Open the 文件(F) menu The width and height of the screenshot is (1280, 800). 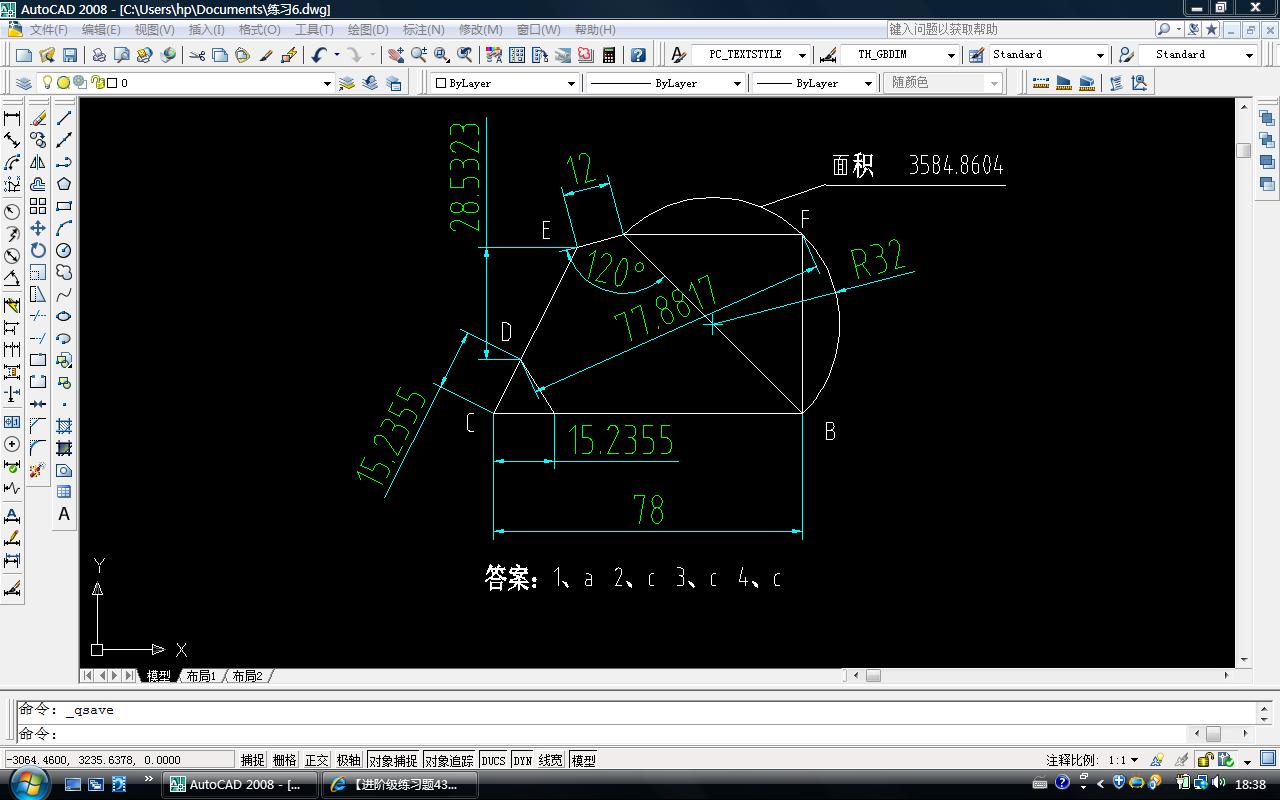49,30
